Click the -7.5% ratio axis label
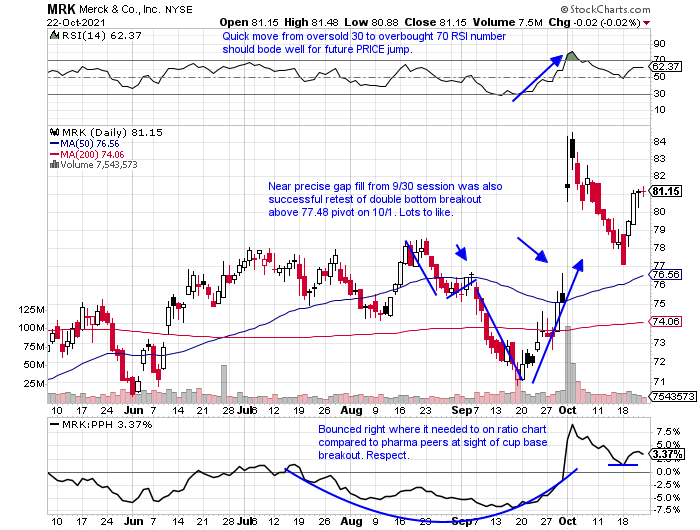 (667, 509)
